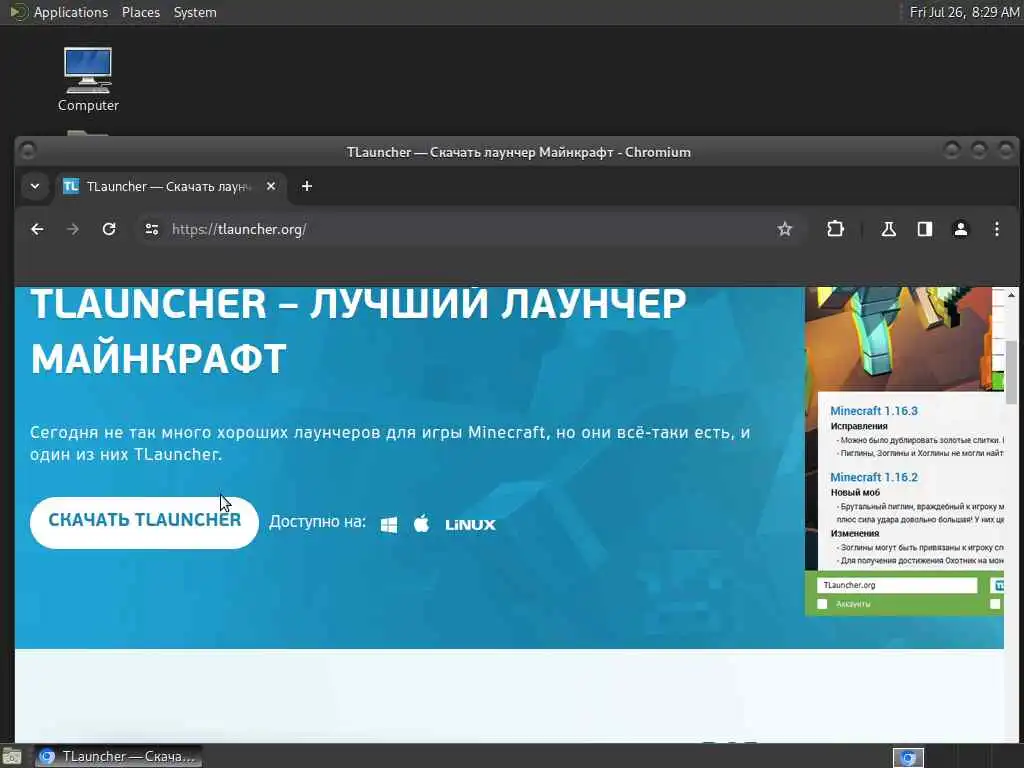Click the Apple platform icon
1024x768 pixels.
[422, 524]
